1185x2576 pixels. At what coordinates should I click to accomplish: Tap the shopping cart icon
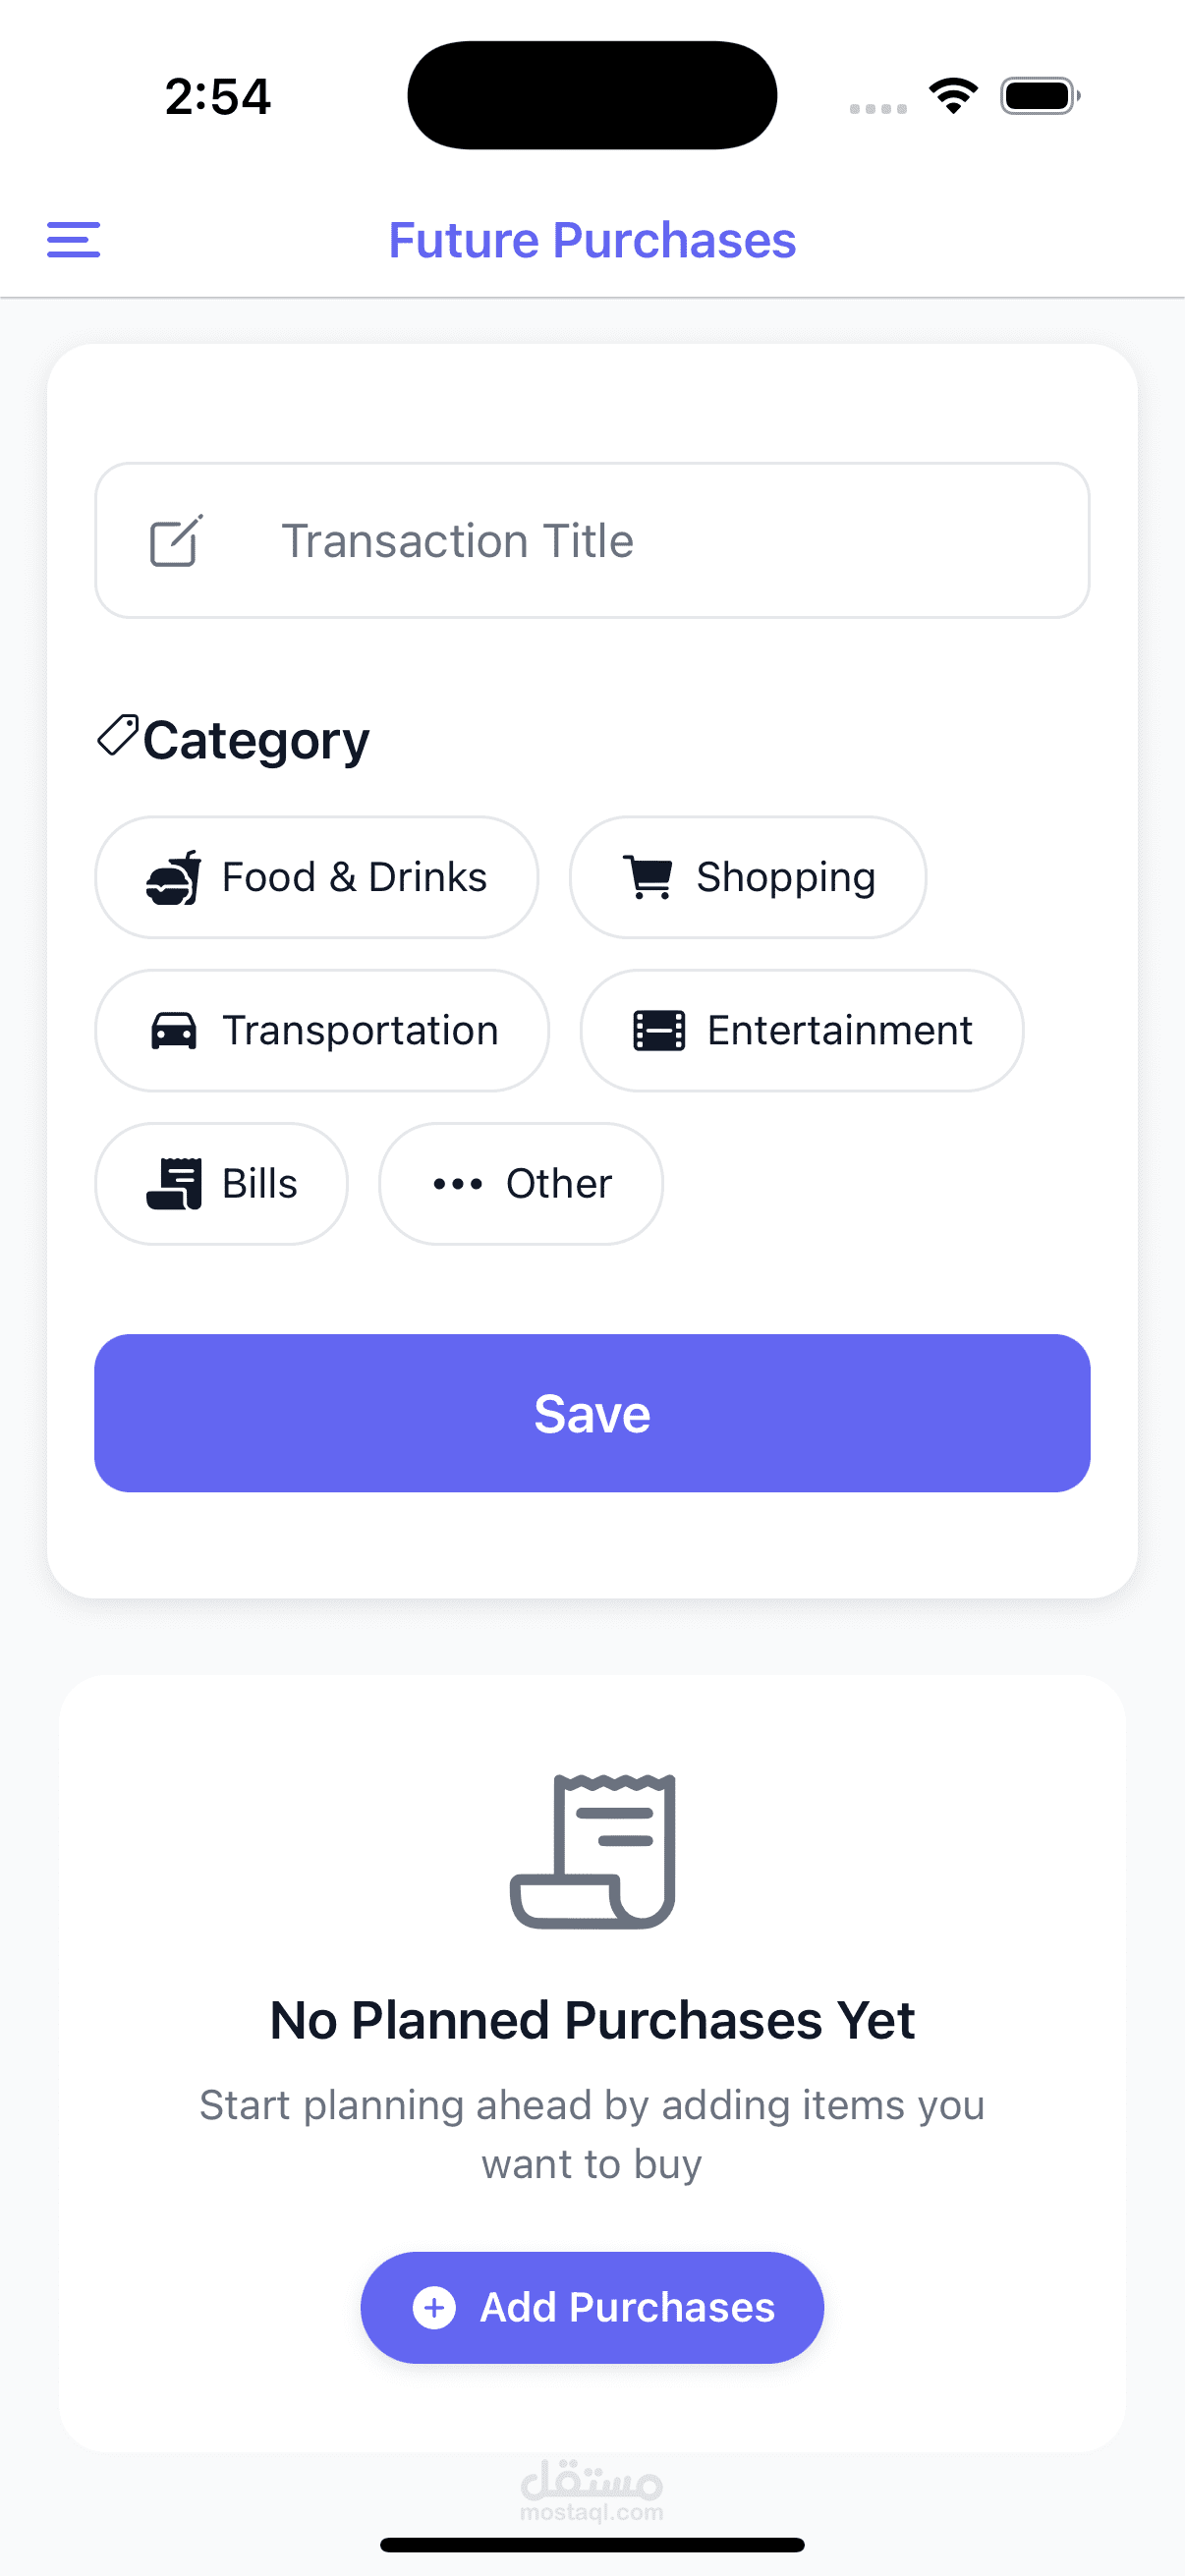click(648, 878)
